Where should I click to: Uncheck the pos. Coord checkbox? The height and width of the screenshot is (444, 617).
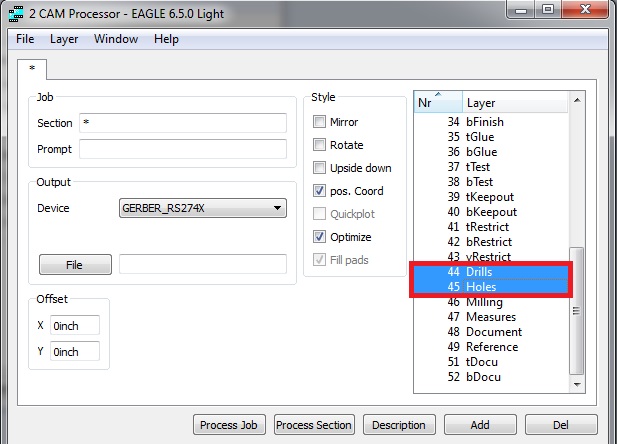tap(320, 191)
